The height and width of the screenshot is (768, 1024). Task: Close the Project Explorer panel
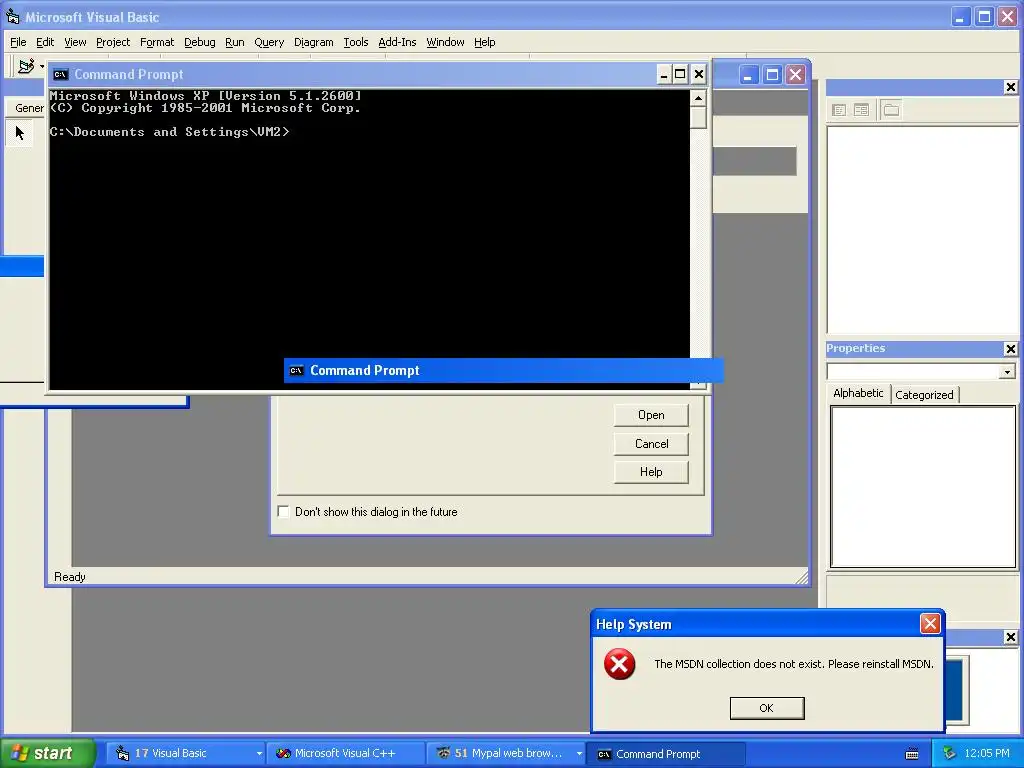(1010, 88)
